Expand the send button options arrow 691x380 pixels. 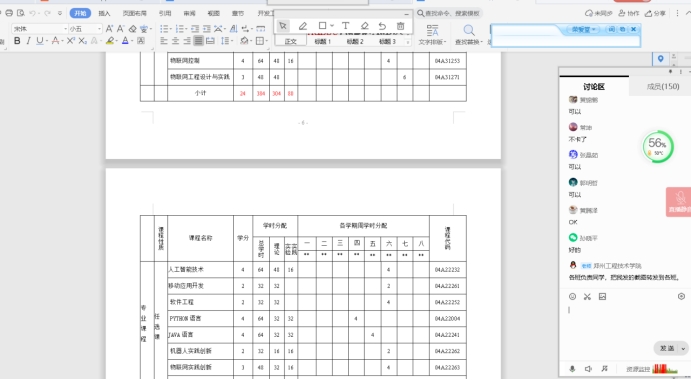[684, 348]
